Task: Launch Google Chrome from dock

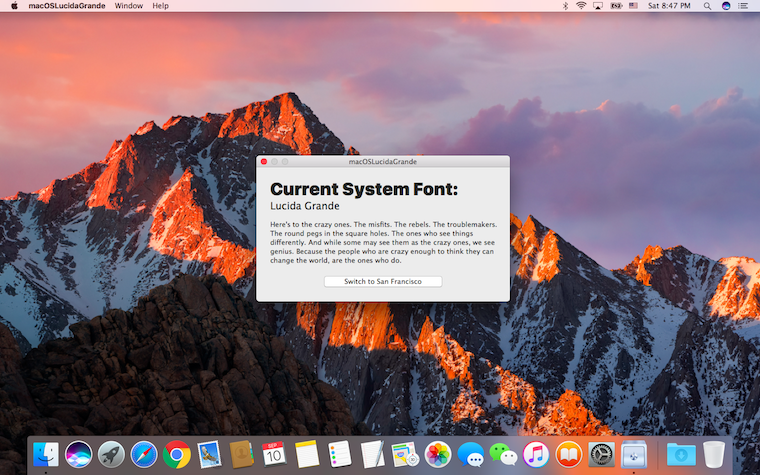Action: 177,454
